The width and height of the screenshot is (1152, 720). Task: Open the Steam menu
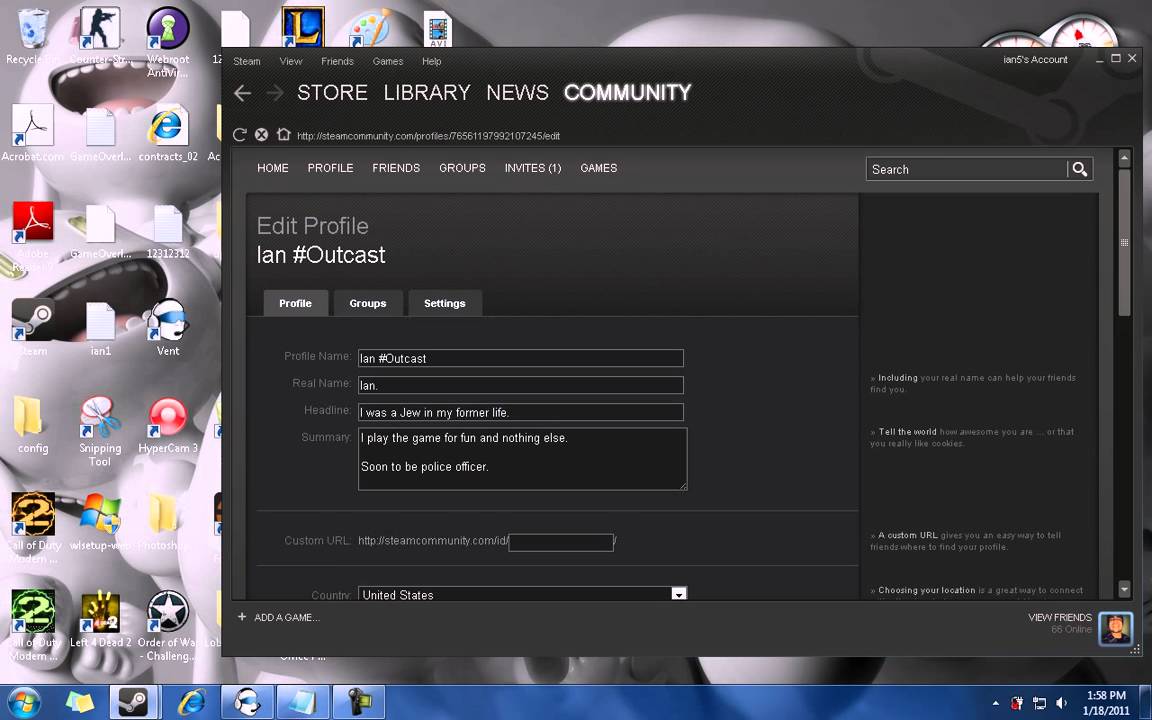[247, 61]
